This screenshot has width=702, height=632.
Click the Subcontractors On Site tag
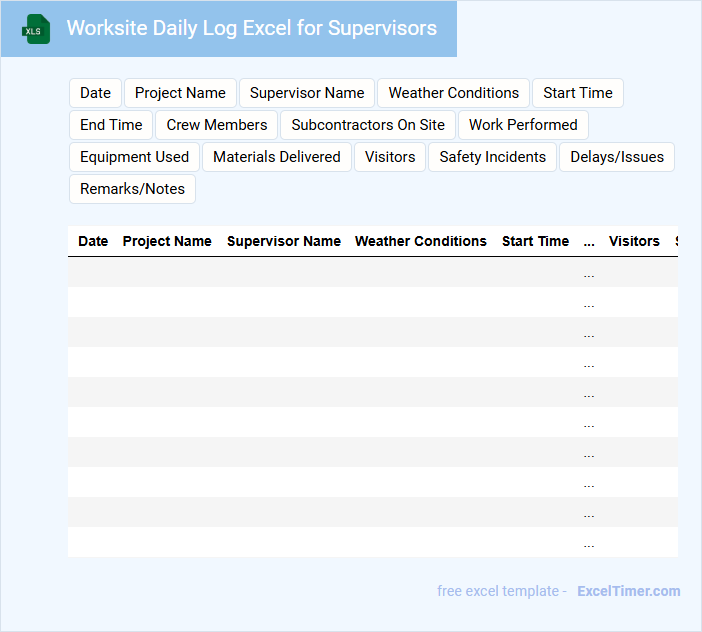[368, 125]
